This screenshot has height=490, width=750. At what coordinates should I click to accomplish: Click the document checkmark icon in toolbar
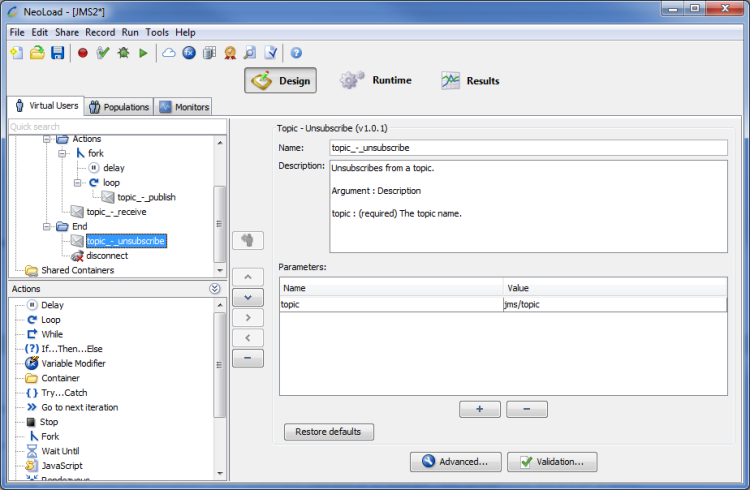(x=271, y=53)
